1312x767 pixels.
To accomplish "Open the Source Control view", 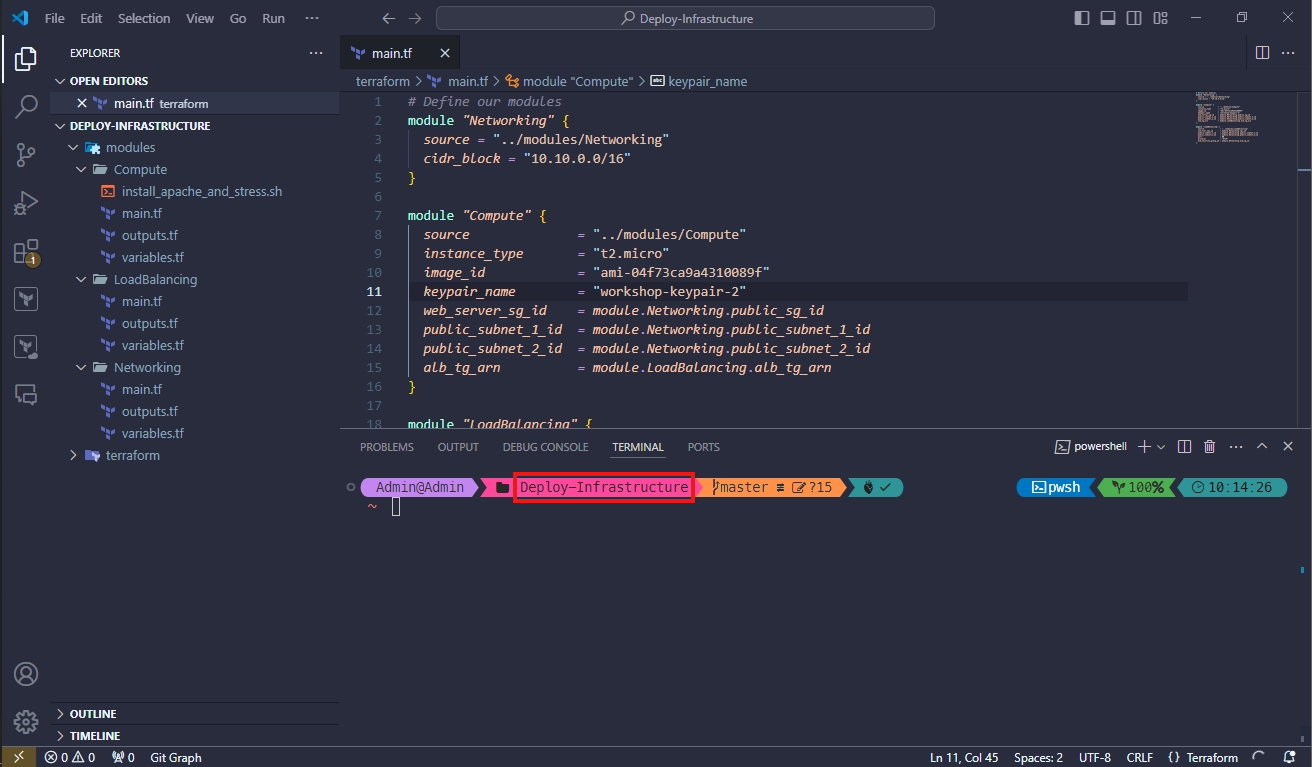I will point(26,154).
